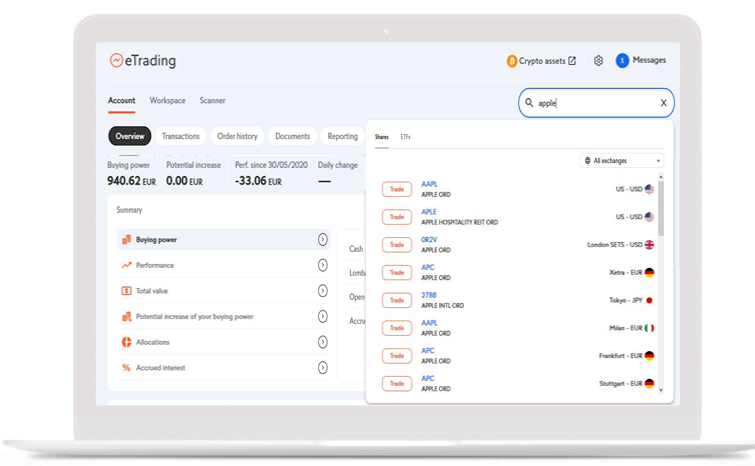Click the 0.00 EUR potential increase value

[x=184, y=181]
